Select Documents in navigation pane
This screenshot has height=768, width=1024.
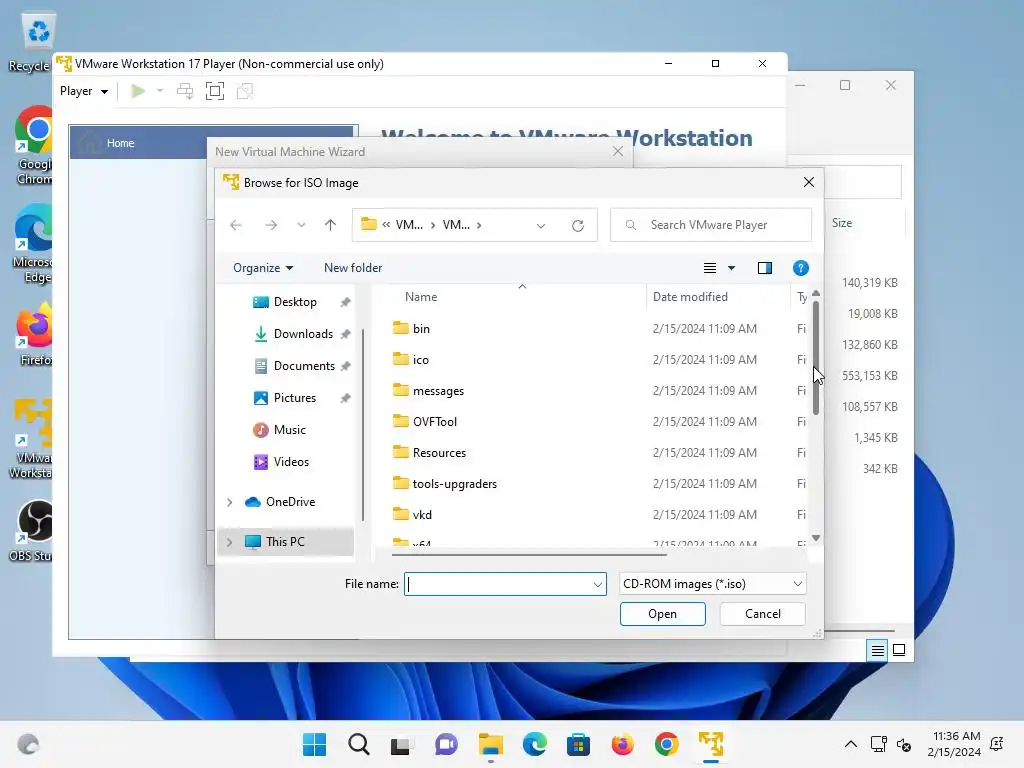point(304,366)
